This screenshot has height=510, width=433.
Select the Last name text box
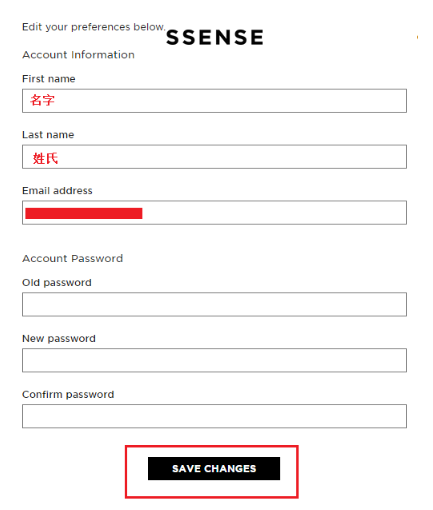pos(214,157)
